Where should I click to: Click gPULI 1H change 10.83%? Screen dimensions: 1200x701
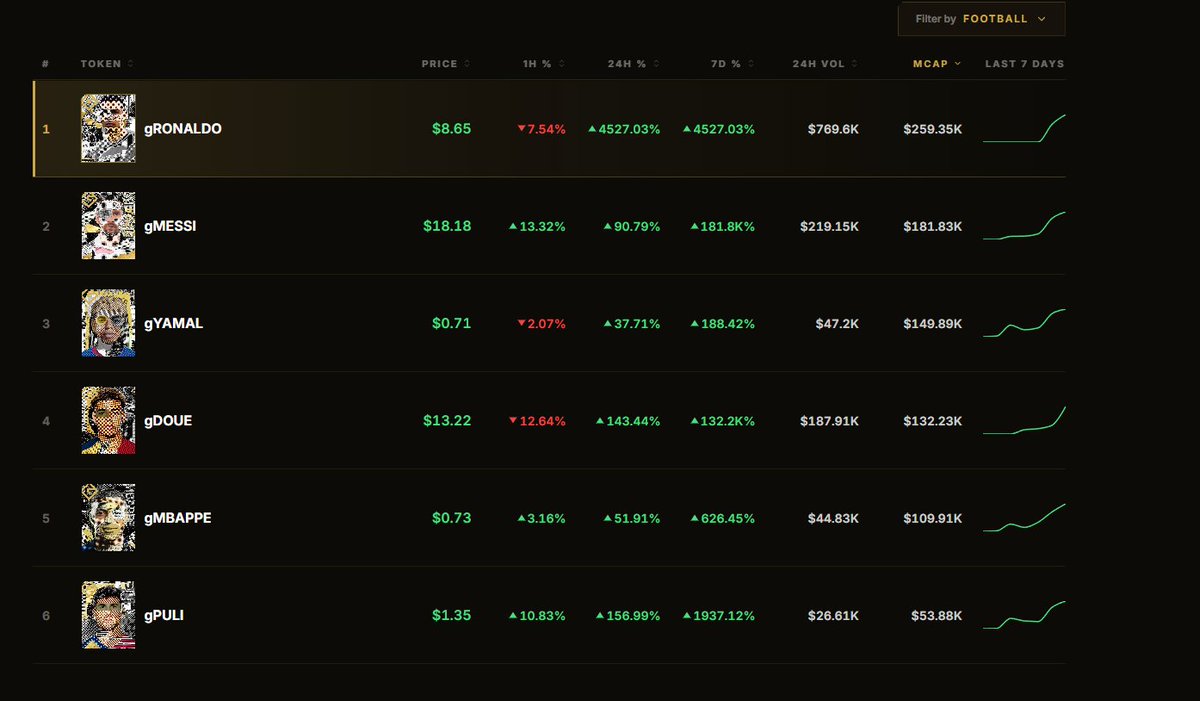[537, 616]
